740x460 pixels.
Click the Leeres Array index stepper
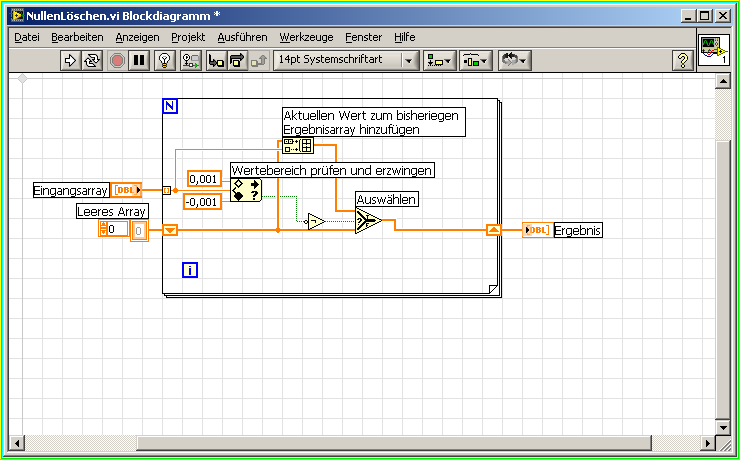click(x=104, y=229)
